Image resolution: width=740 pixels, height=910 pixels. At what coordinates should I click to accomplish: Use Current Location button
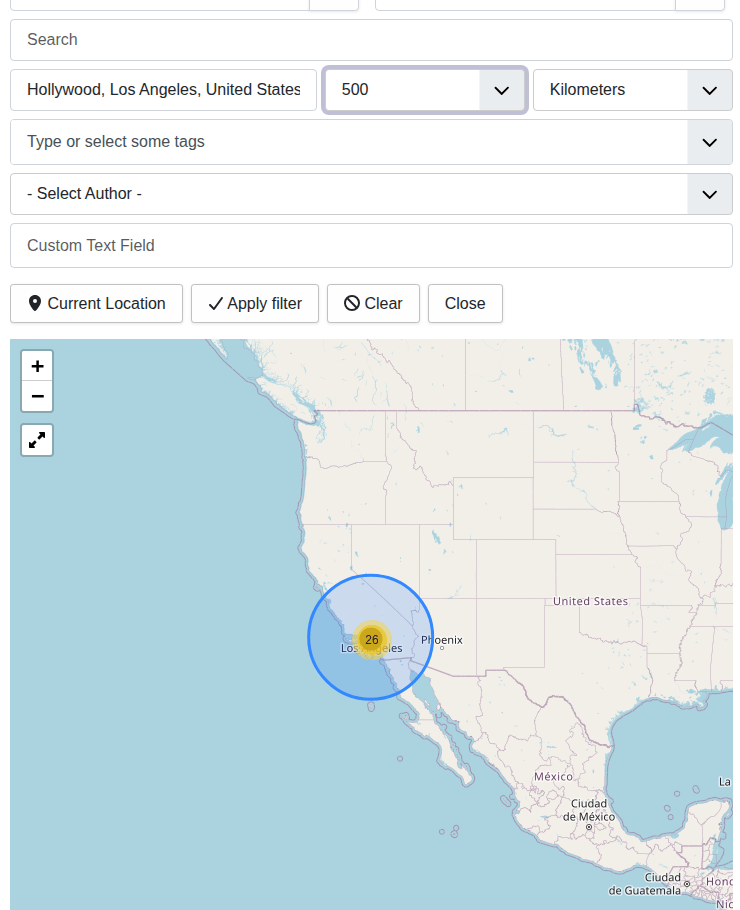click(97, 304)
